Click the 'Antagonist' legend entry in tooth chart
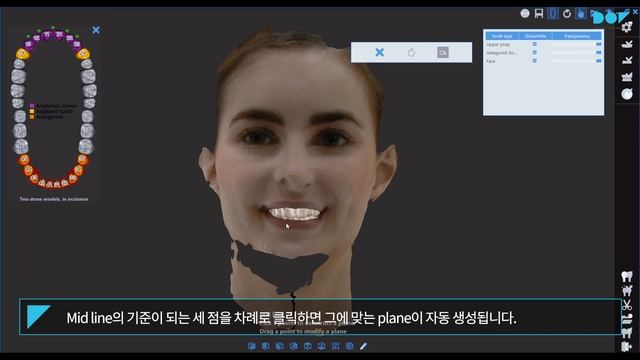 click(47, 117)
